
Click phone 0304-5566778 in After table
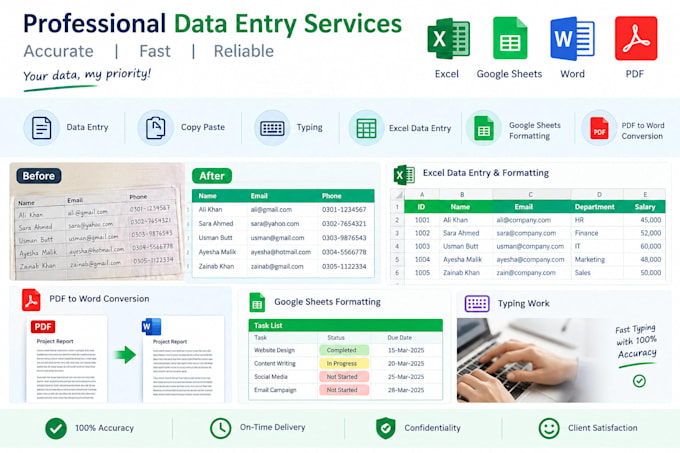pos(344,252)
